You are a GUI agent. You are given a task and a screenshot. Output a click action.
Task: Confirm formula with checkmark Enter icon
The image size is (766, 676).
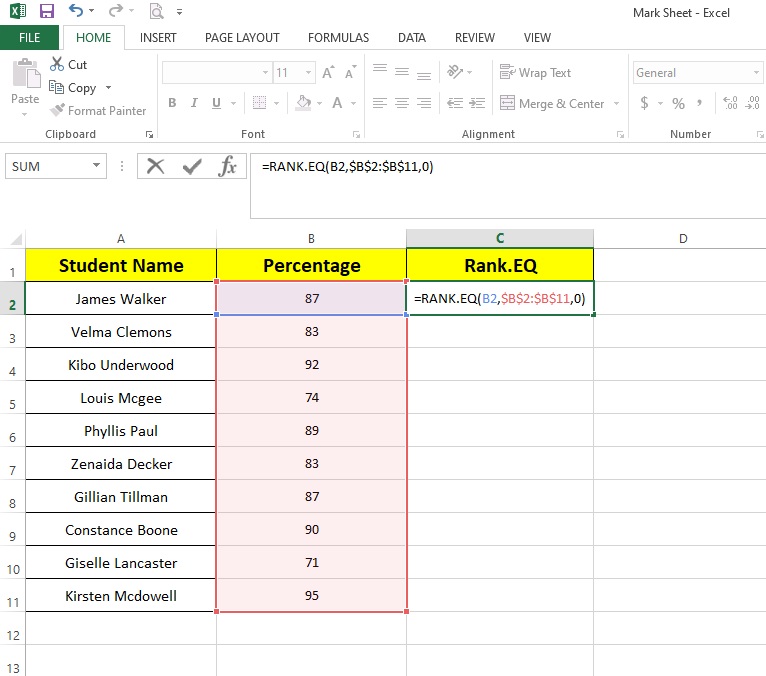(x=192, y=167)
